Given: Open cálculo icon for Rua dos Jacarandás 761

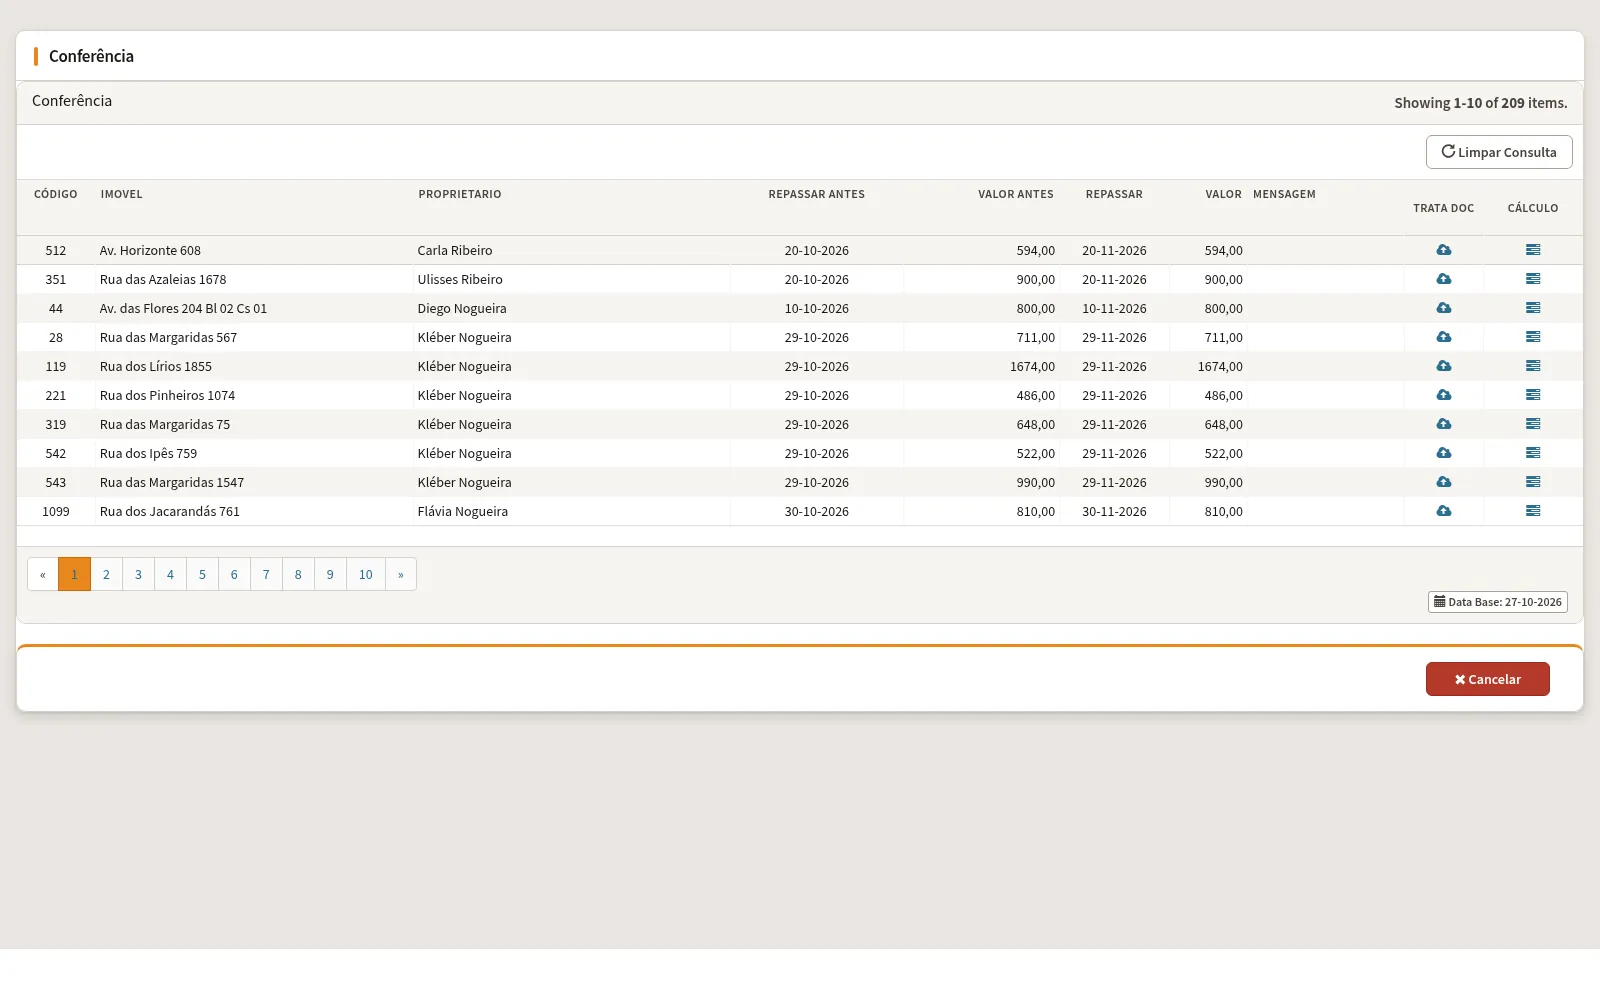Looking at the screenshot, I should tap(1533, 511).
